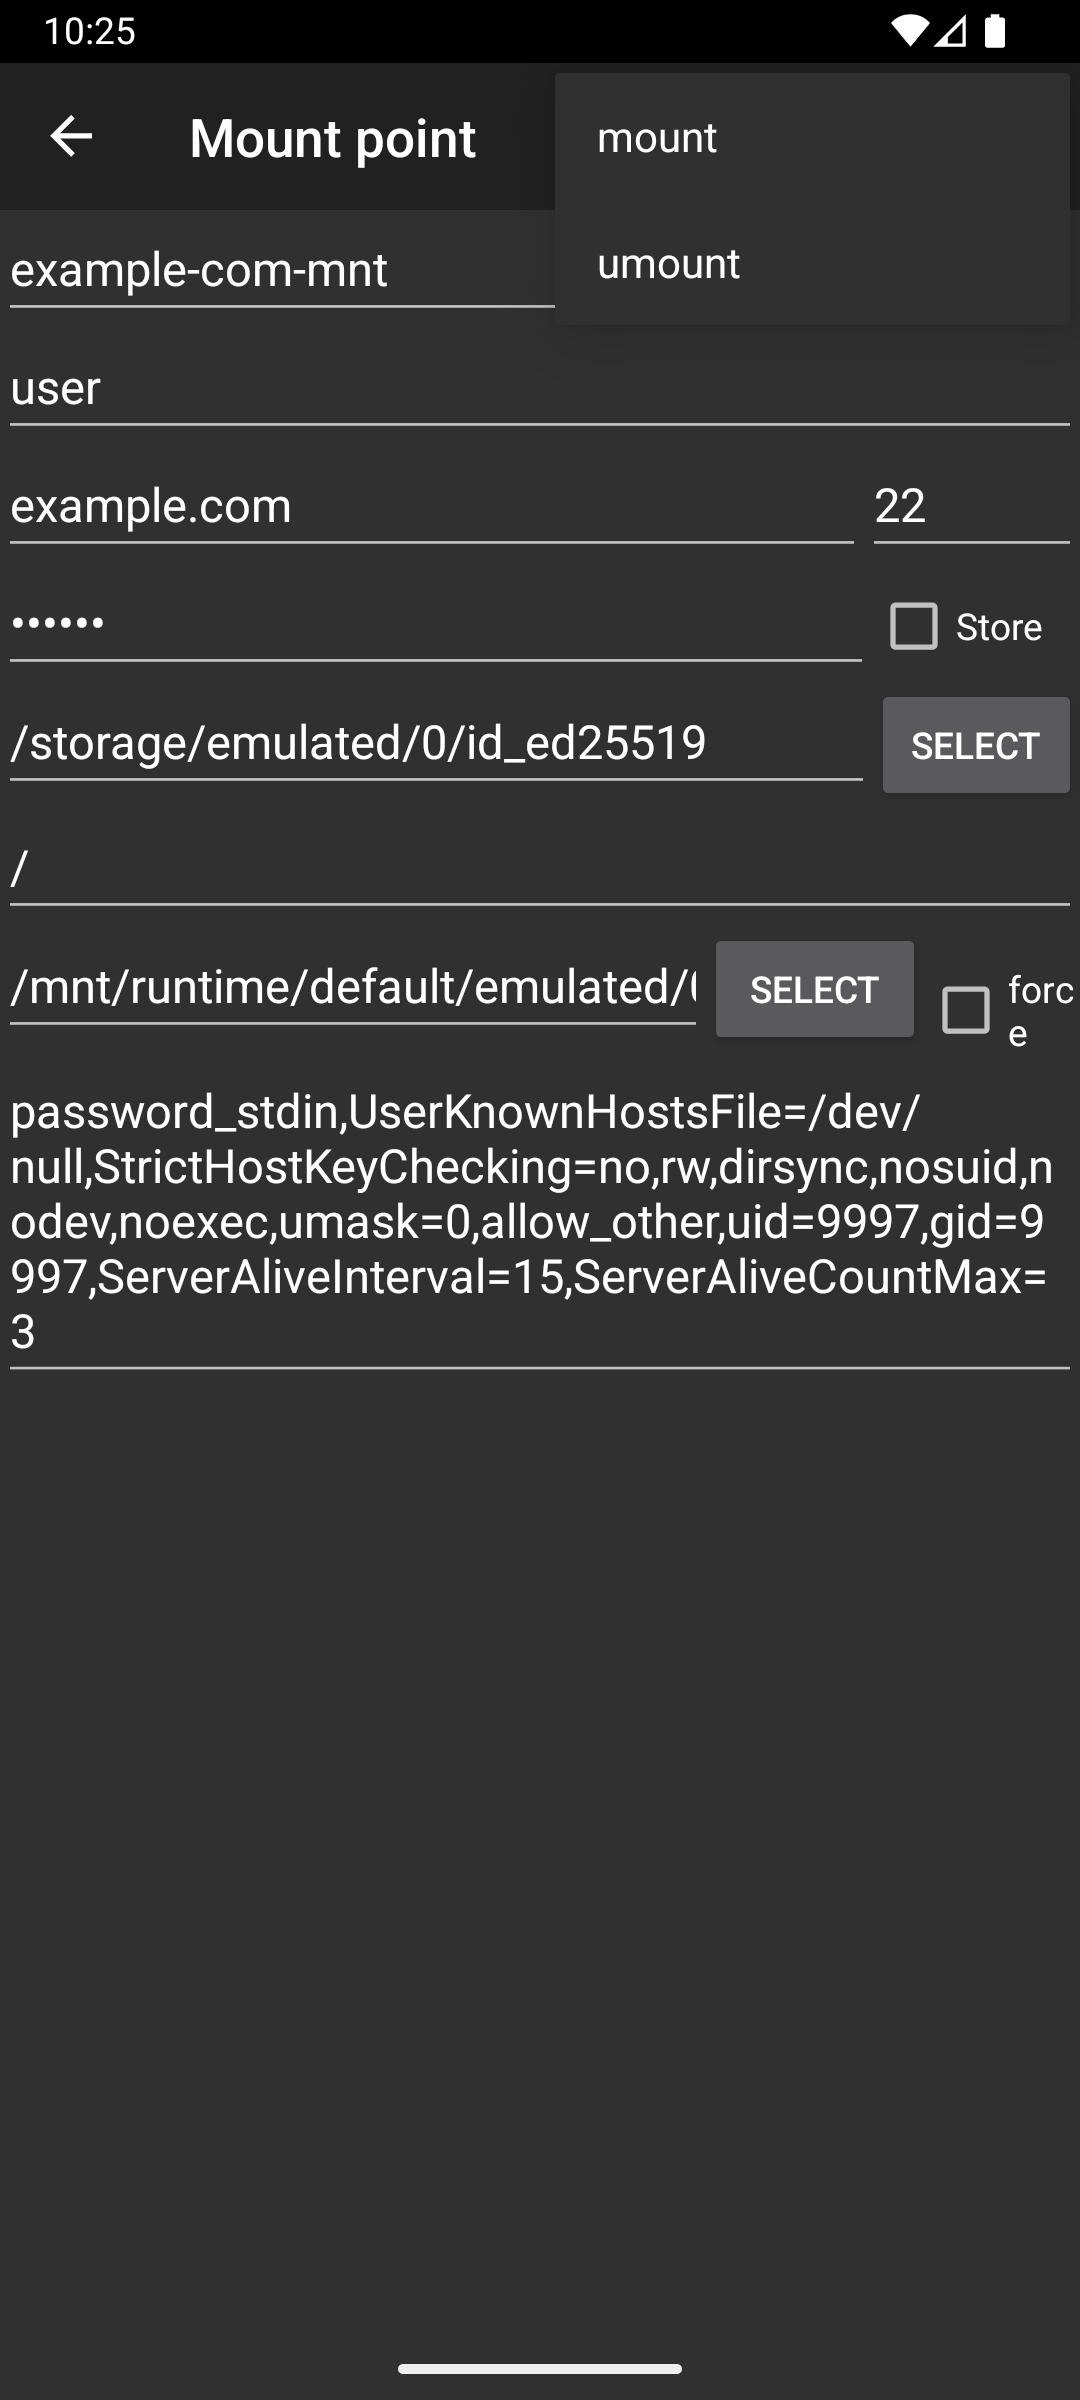Focus the masked password field
This screenshot has width=1080, height=2400.
[x=436, y=624]
